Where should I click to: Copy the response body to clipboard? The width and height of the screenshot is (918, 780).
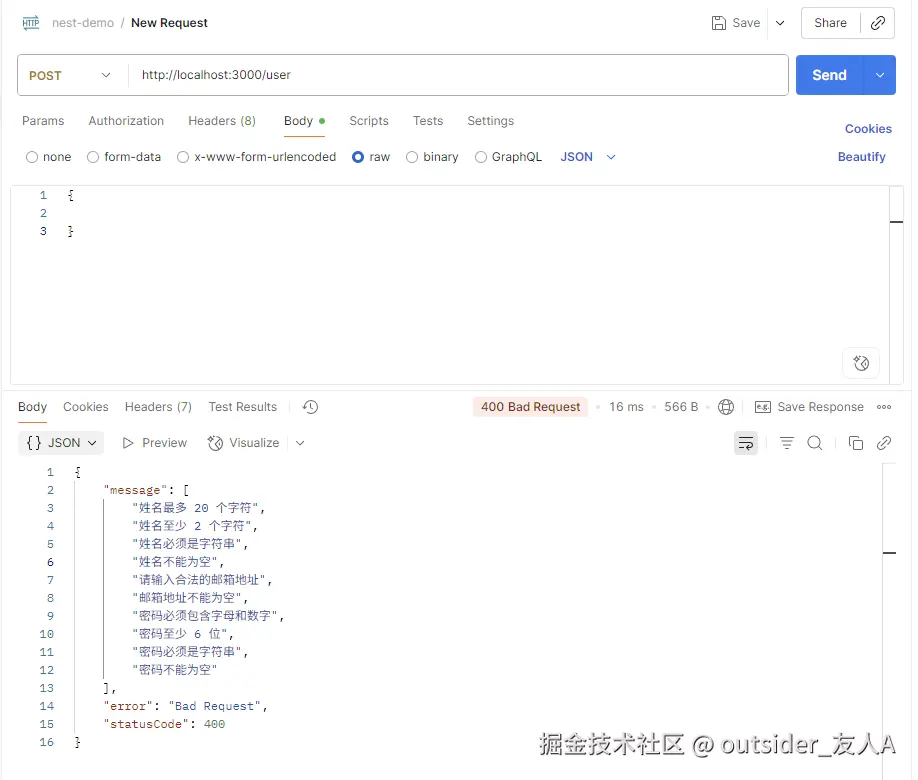point(855,443)
